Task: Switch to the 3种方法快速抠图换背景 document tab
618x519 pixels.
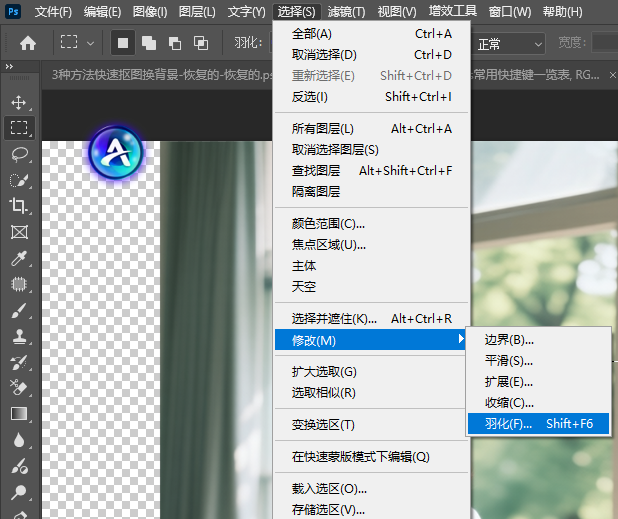Action: pyautogui.click(x=160, y=75)
